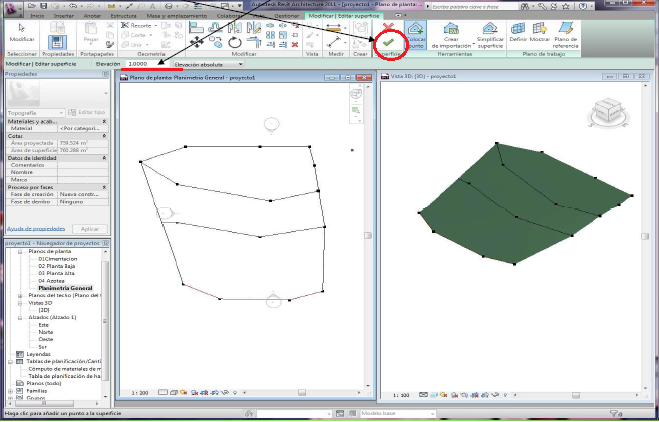Image resolution: width=659 pixels, height=422 pixels.
Task: Collapse the Datos de identidad properties section
Action: point(104,158)
